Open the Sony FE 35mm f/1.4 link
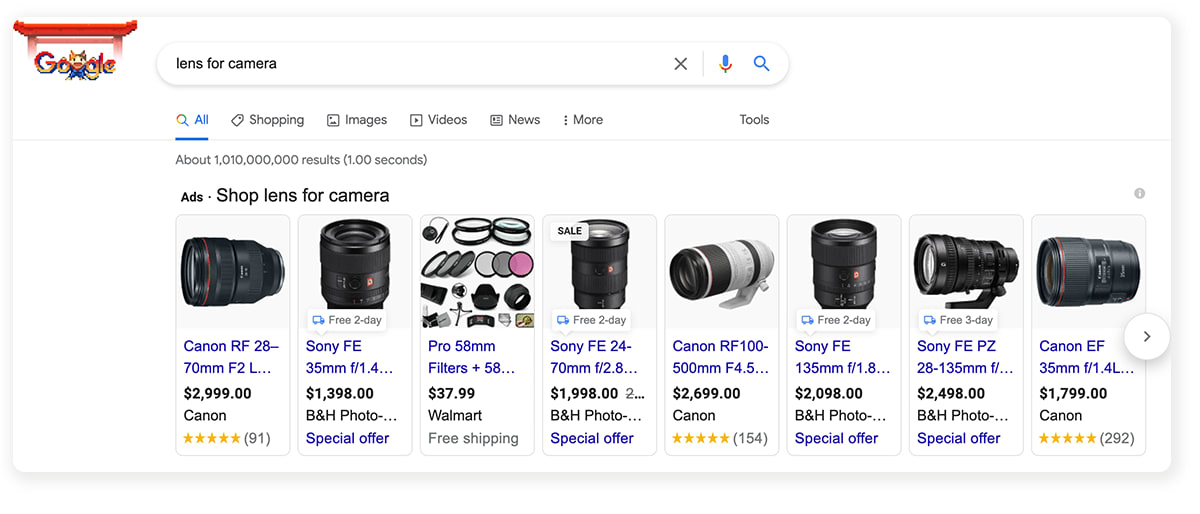 [351, 357]
